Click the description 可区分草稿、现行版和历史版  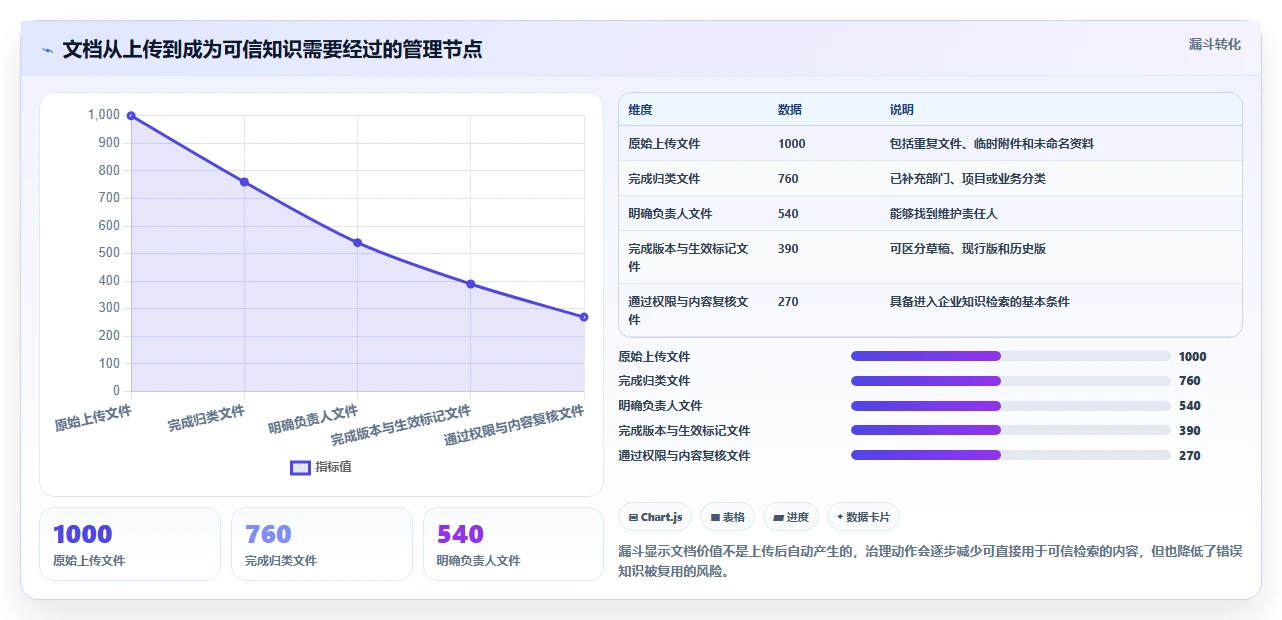(x=968, y=249)
